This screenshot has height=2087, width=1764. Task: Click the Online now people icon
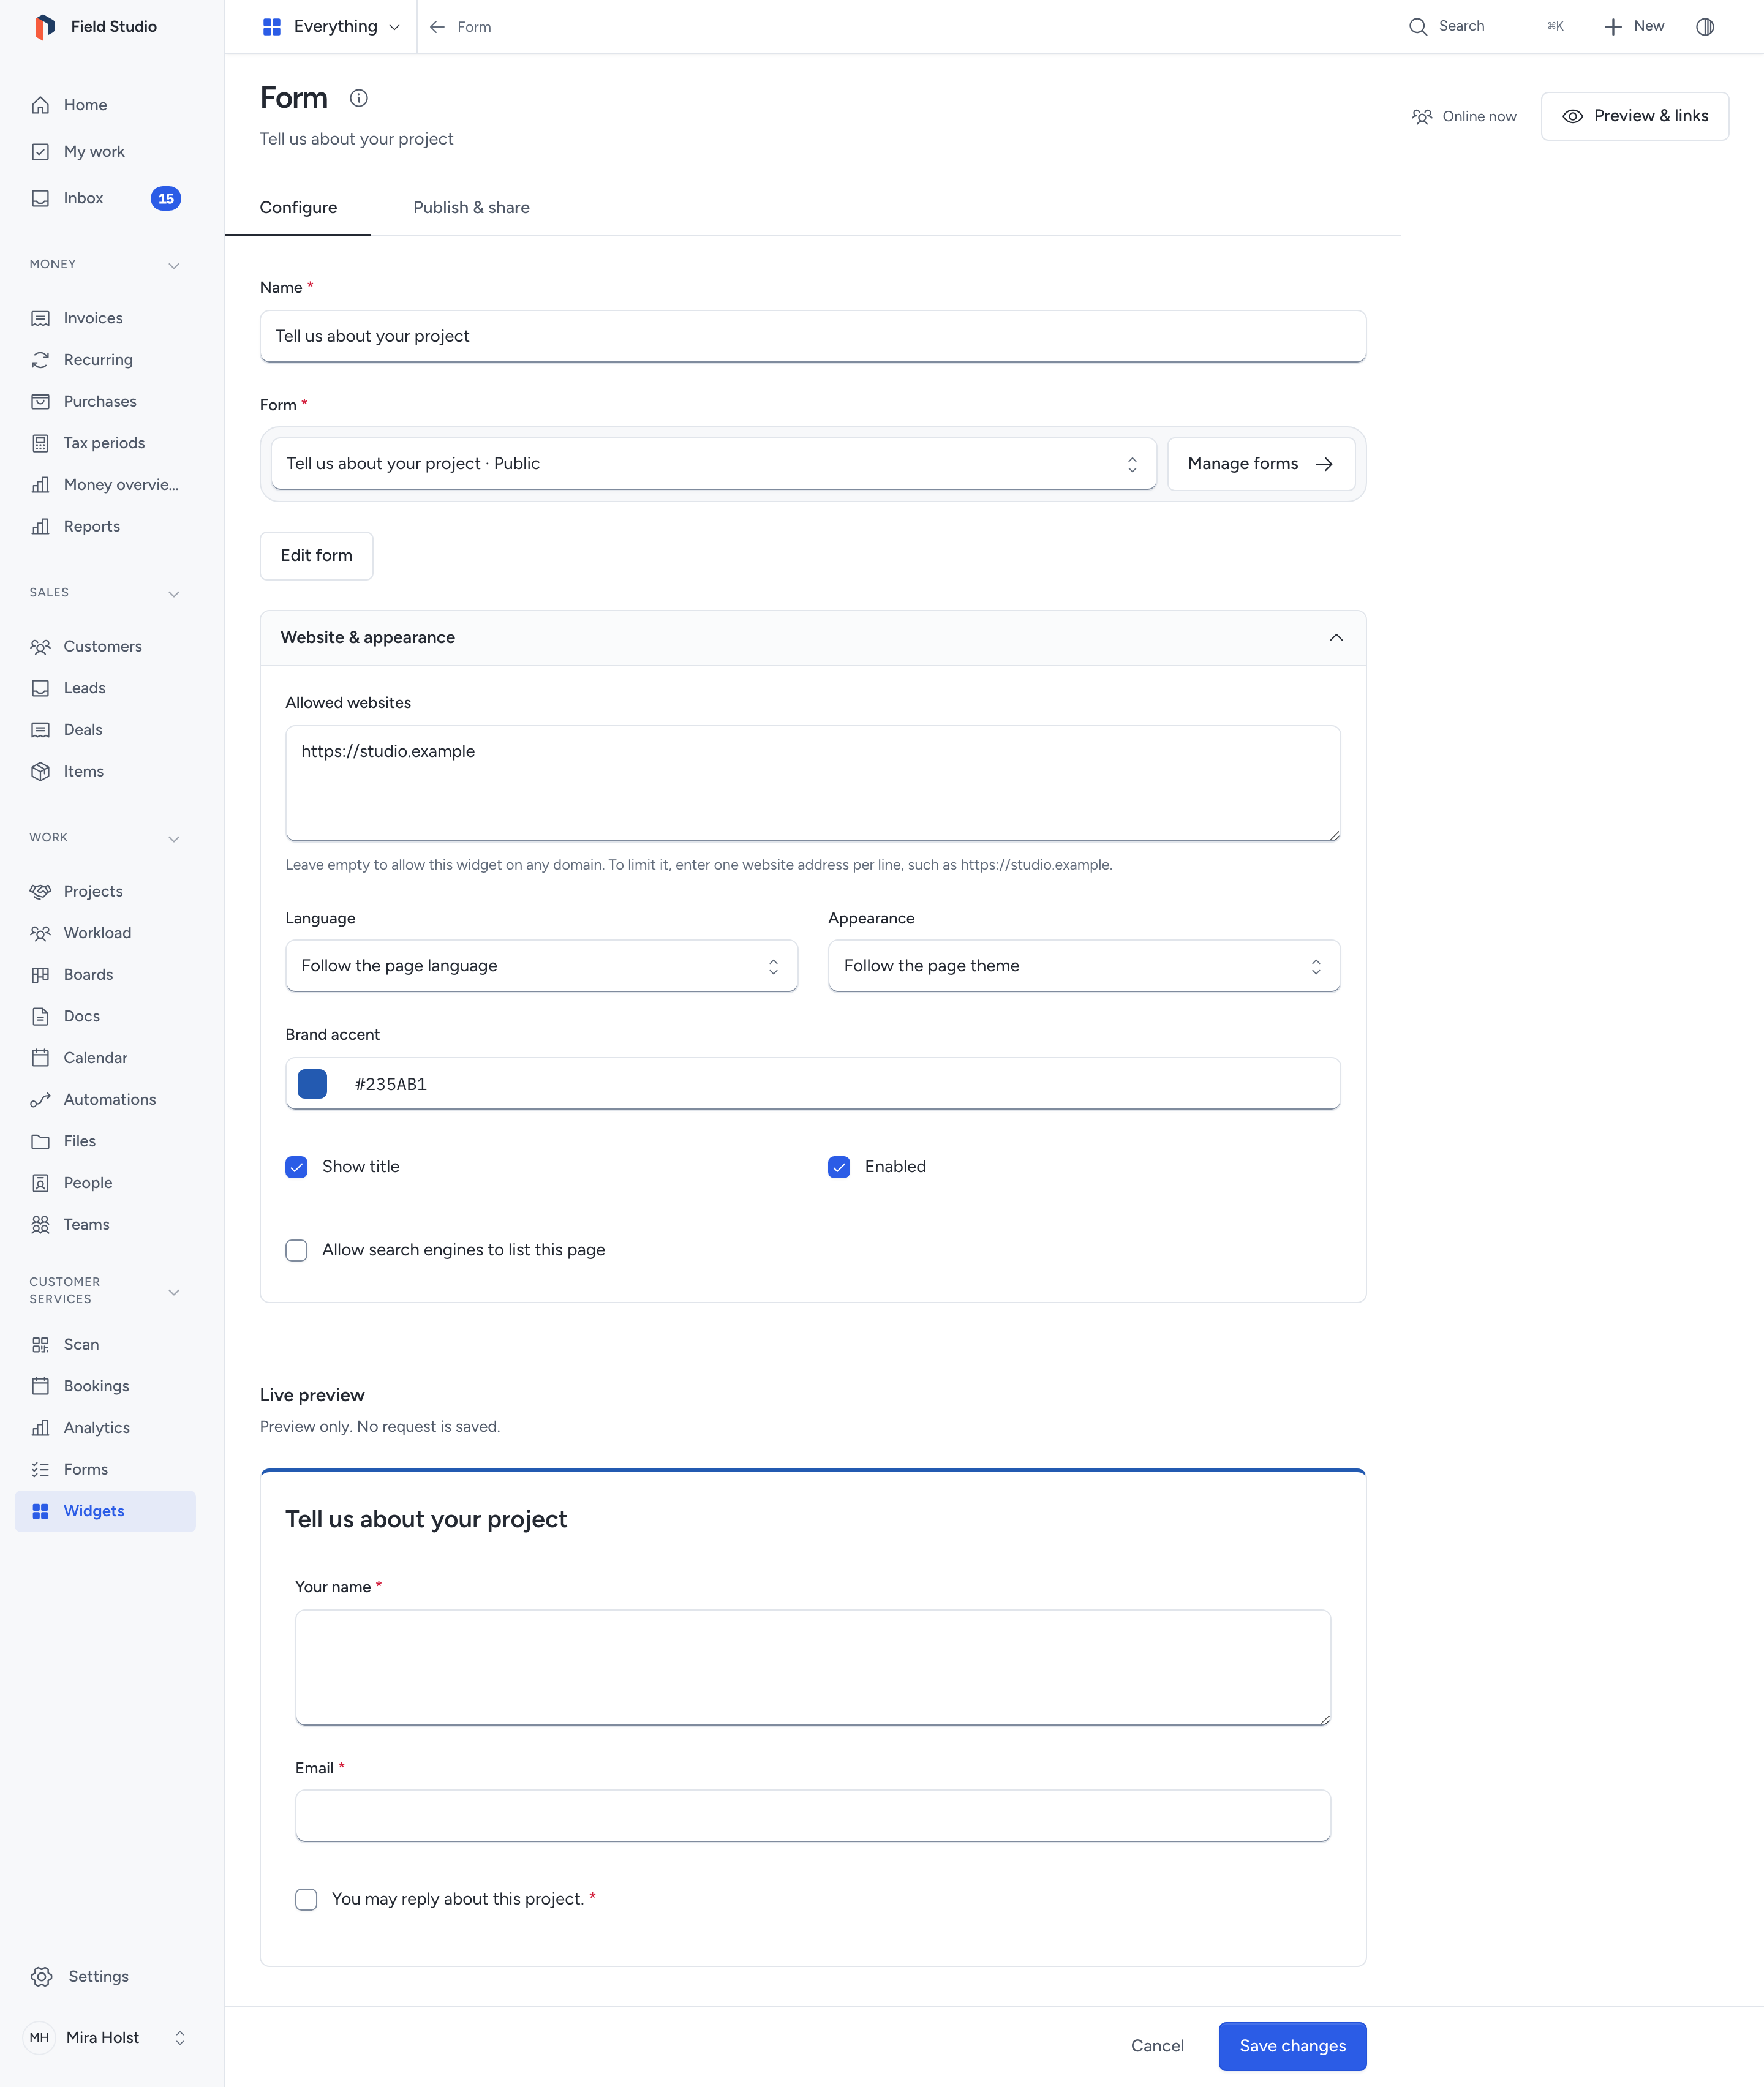click(x=1421, y=116)
